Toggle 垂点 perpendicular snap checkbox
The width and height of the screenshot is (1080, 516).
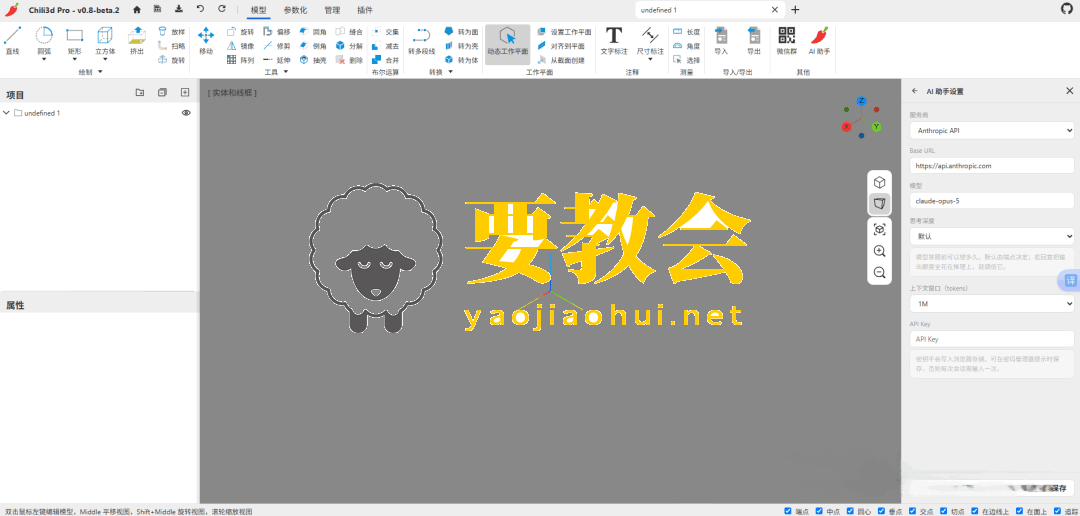[x=882, y=511]
